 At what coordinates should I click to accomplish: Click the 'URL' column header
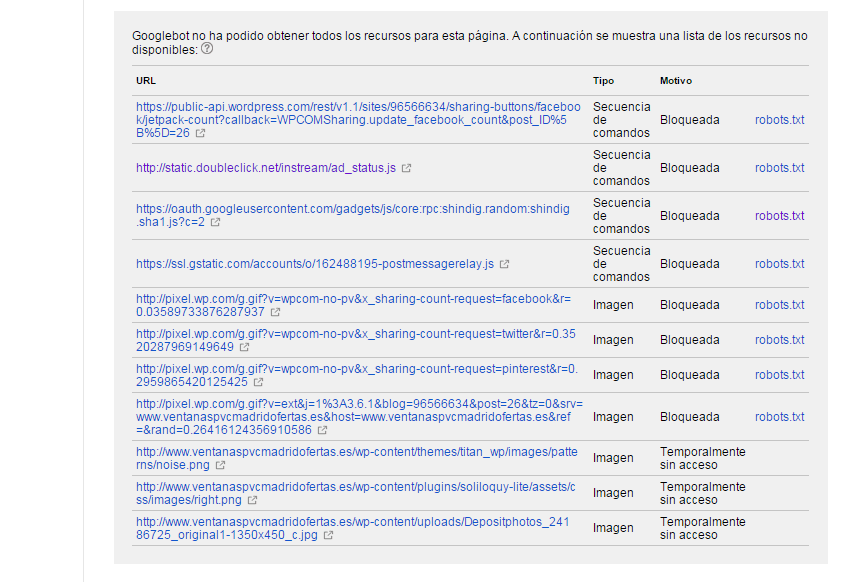click(146, 81)
